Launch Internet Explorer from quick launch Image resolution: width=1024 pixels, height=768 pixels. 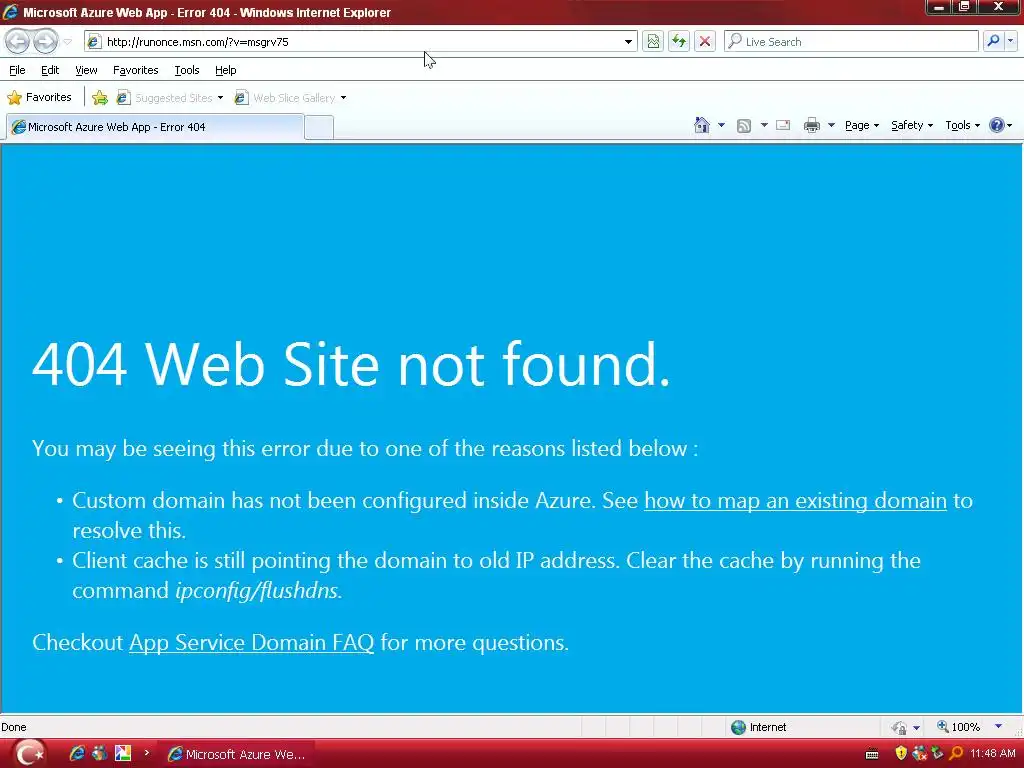(x=77, y=754)
